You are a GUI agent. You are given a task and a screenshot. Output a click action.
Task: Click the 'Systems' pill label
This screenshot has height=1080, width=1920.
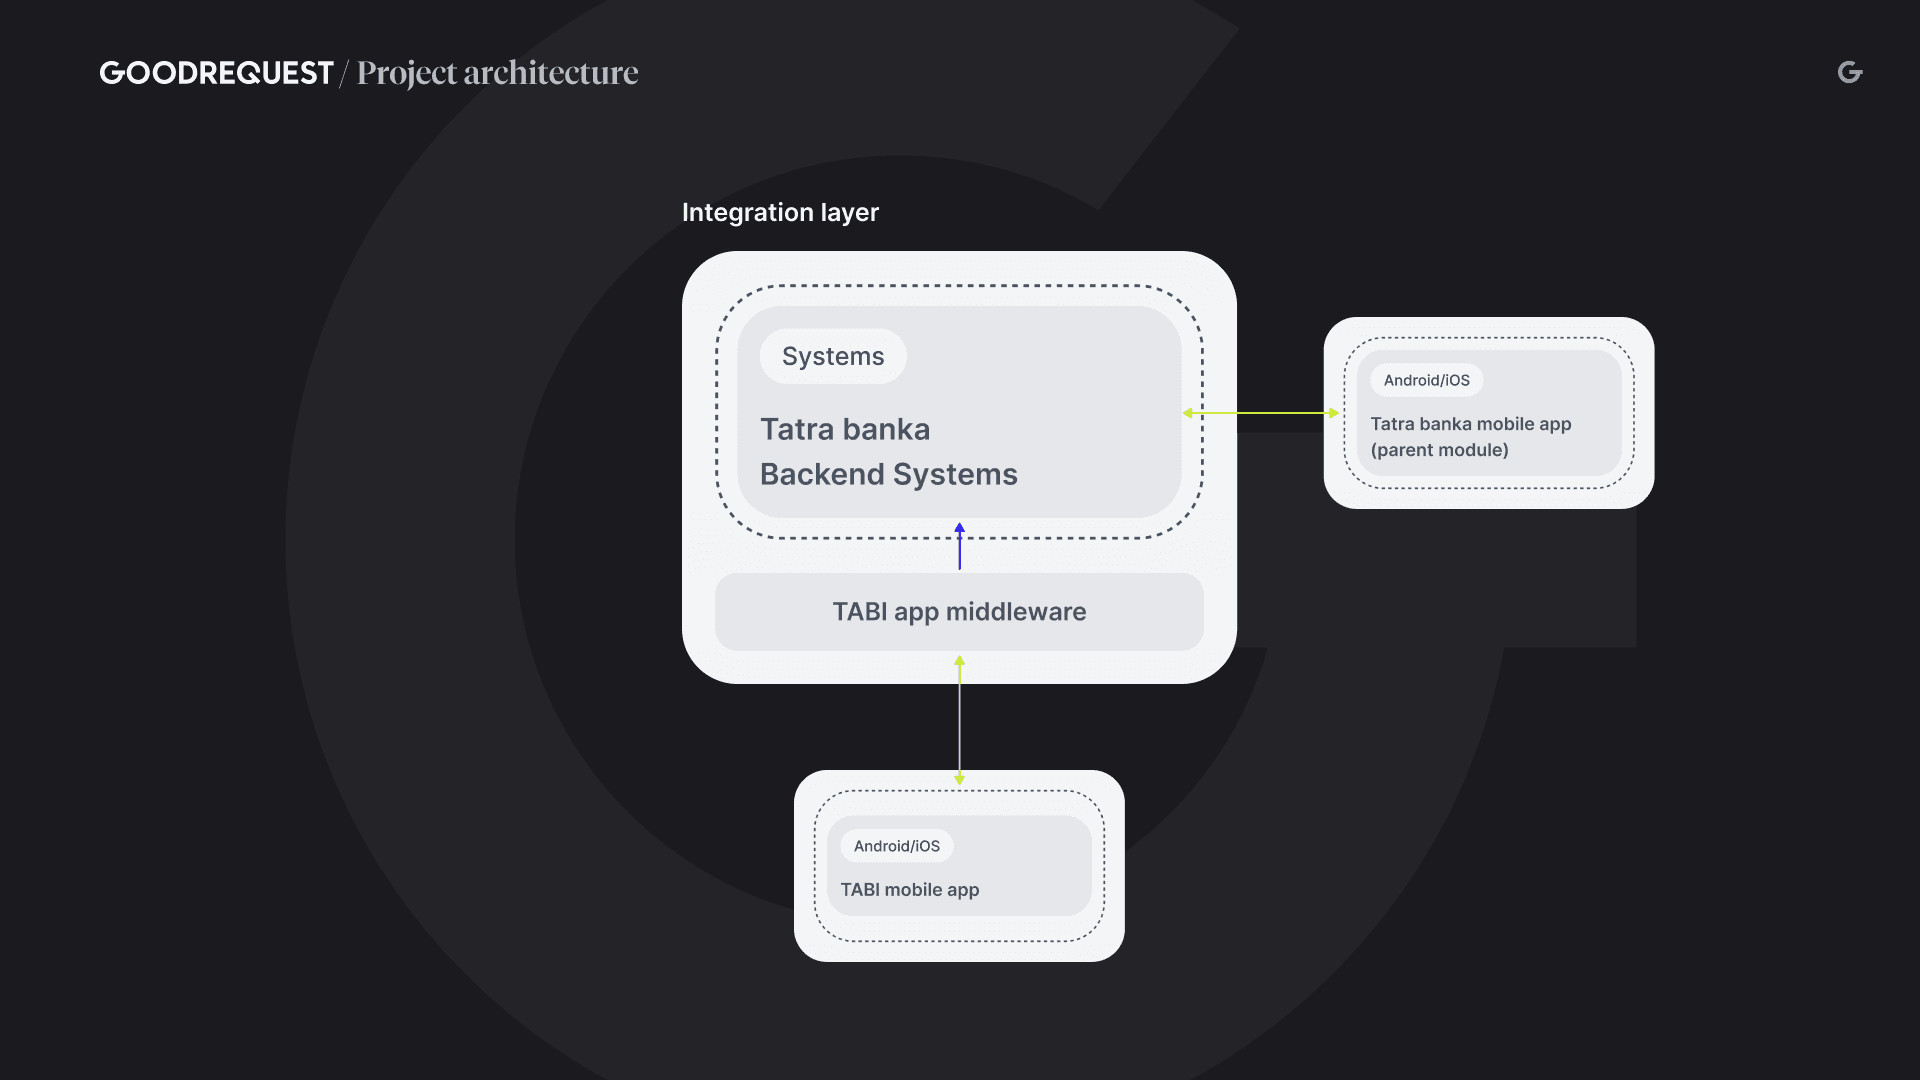click(833, 356)
